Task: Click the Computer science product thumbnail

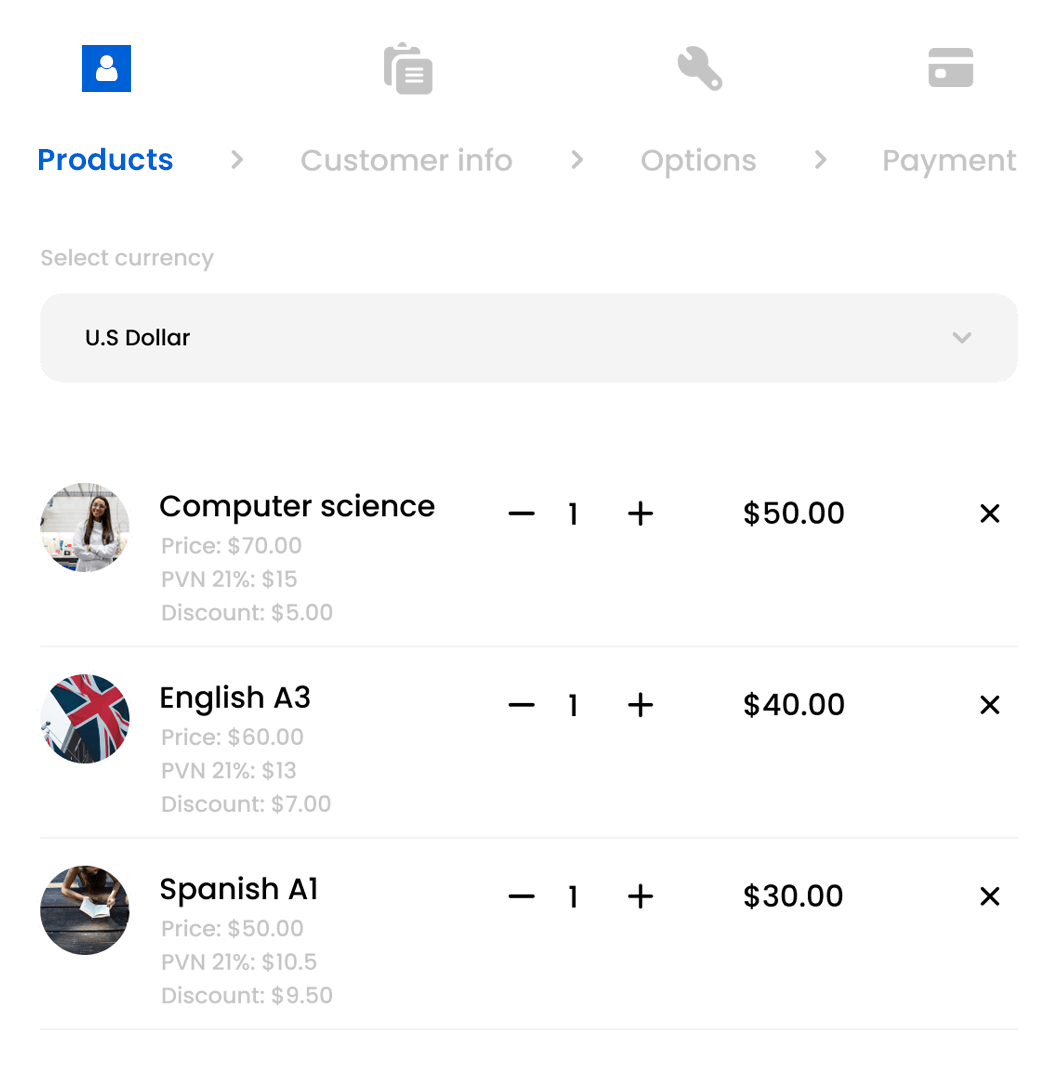Action: click(85, 528)
